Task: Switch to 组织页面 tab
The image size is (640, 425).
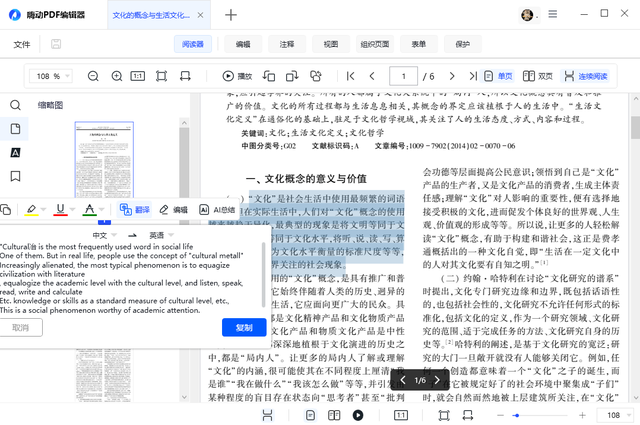Action: pyautogui.click(x=375, y=44)
